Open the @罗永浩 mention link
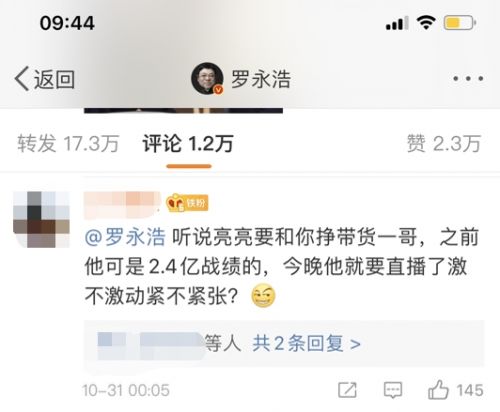Image resolution: width=500 pixels, height=412 pixels. (125, 237)
